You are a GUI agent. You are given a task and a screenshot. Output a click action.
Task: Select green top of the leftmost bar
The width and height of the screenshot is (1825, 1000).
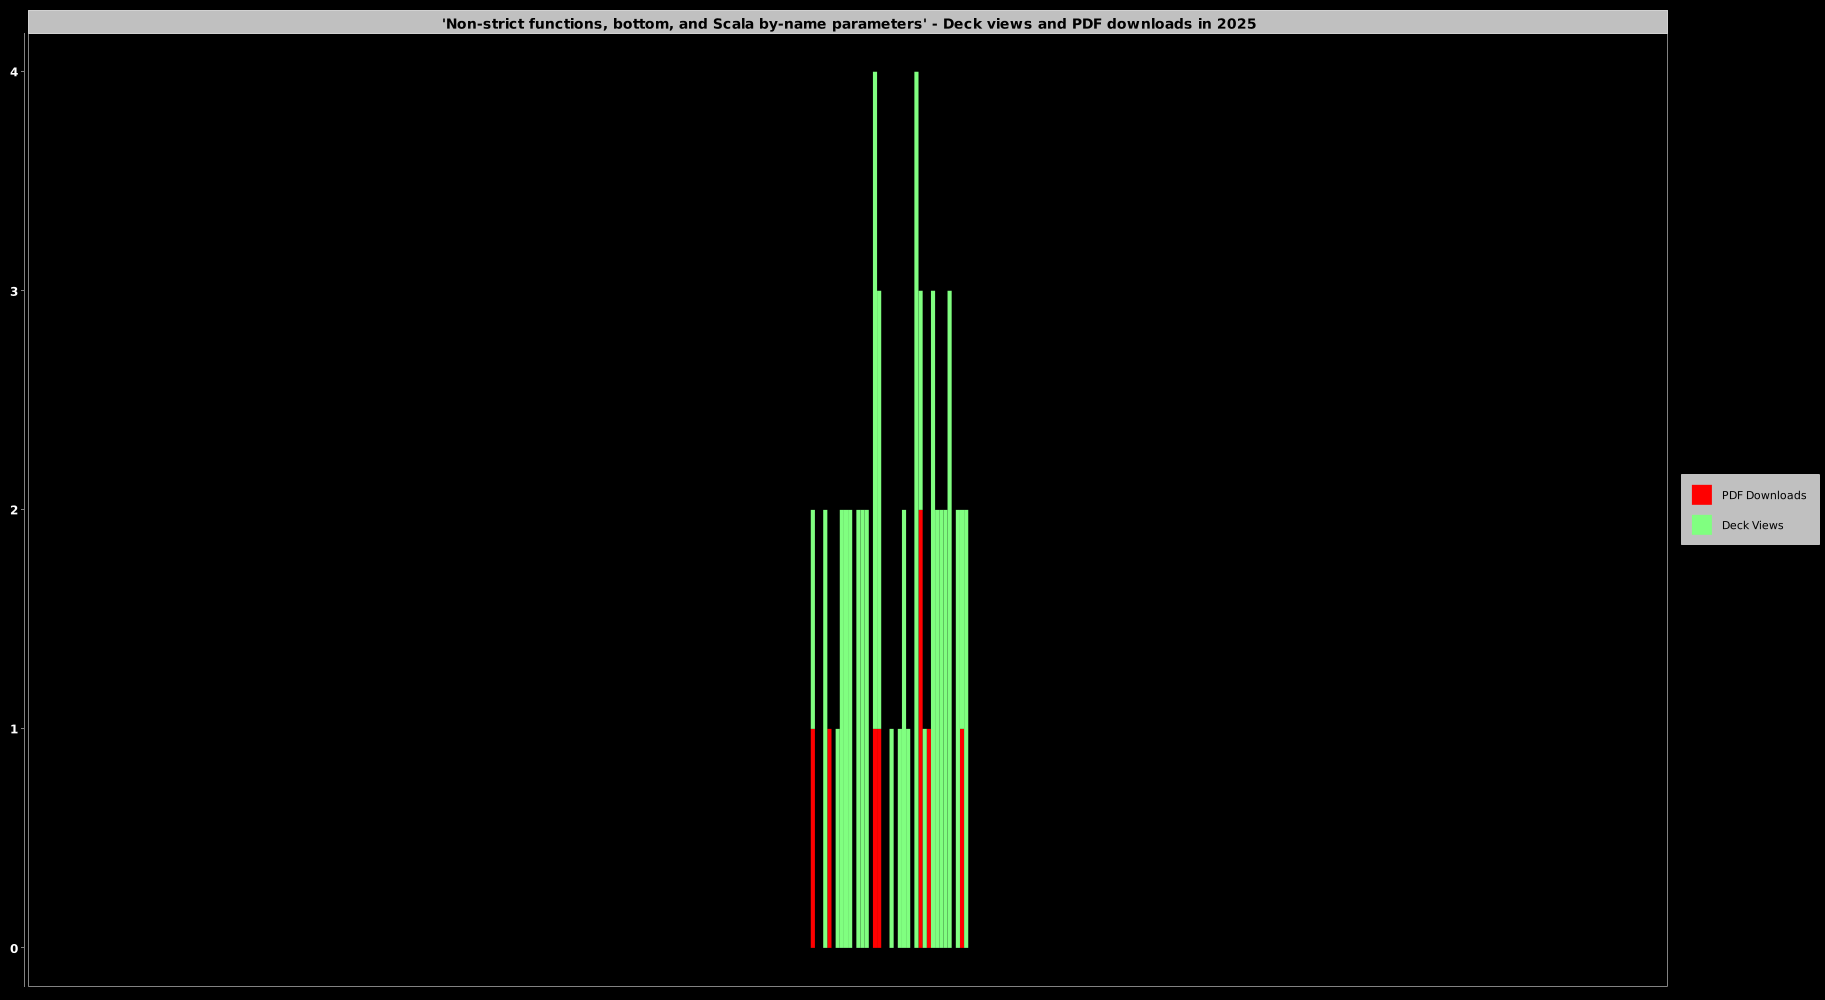813,620
